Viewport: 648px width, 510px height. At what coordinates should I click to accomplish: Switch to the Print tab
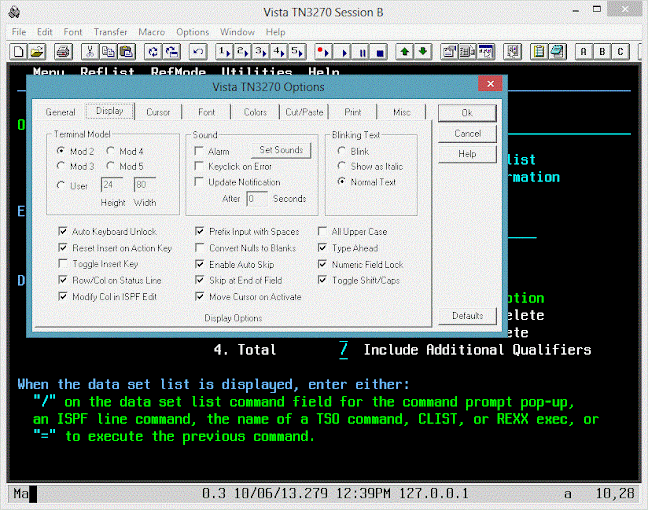pos(353,112)
